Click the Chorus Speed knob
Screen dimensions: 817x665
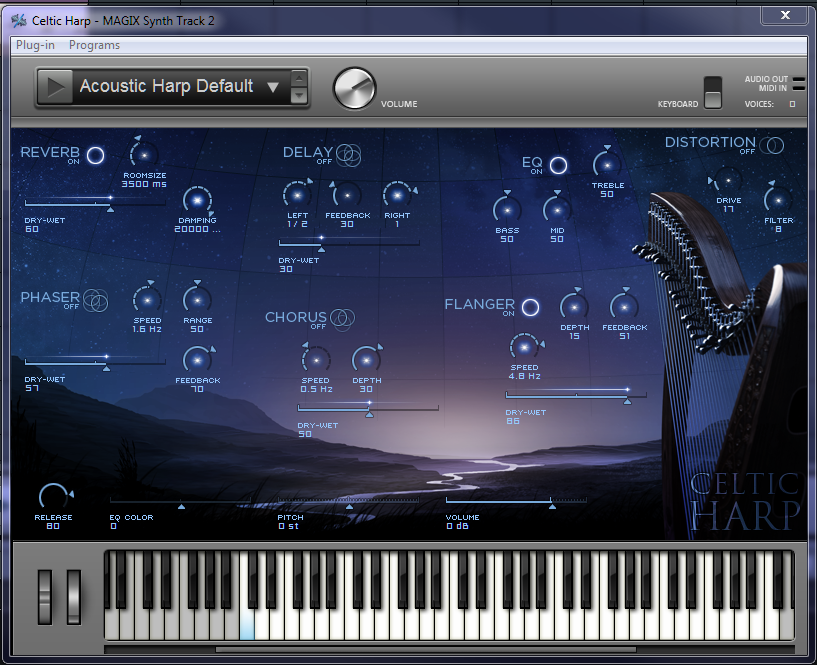(316, 360)
